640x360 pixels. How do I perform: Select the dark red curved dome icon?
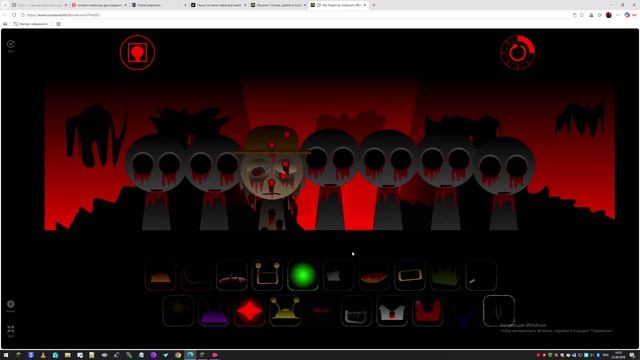[x=232, y=276]
